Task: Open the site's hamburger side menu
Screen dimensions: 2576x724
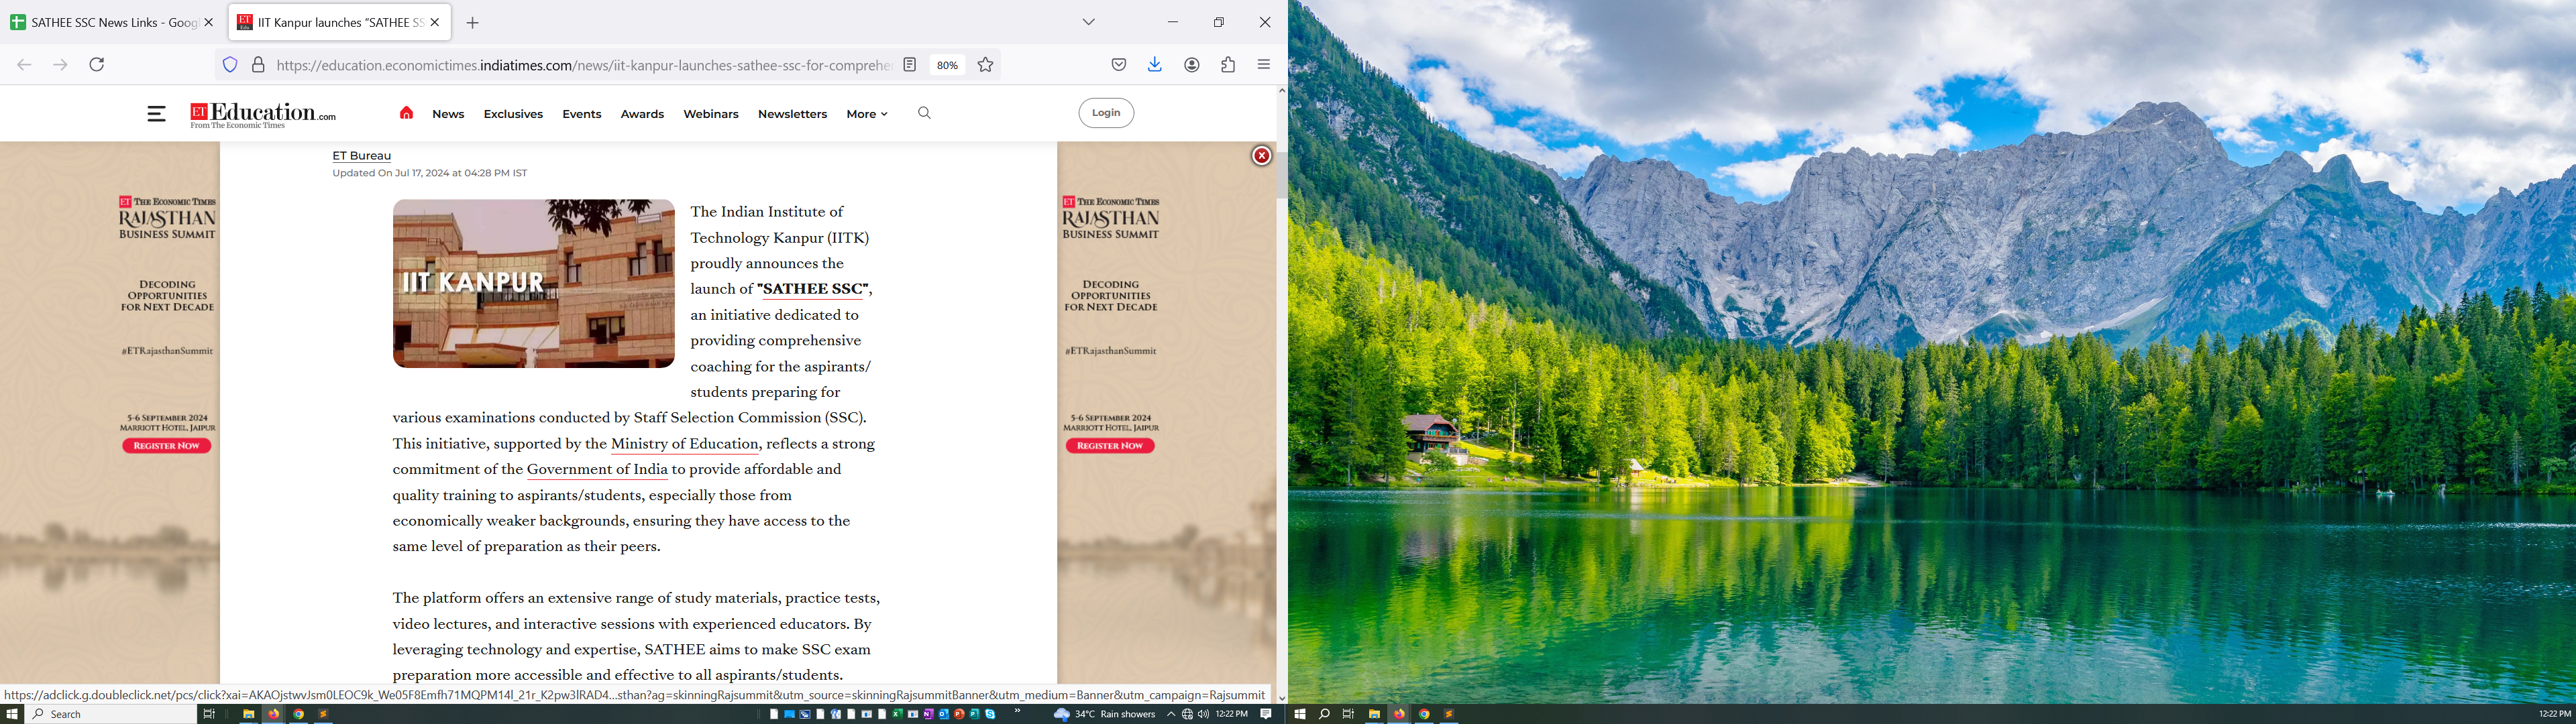Action: [156, 114]
